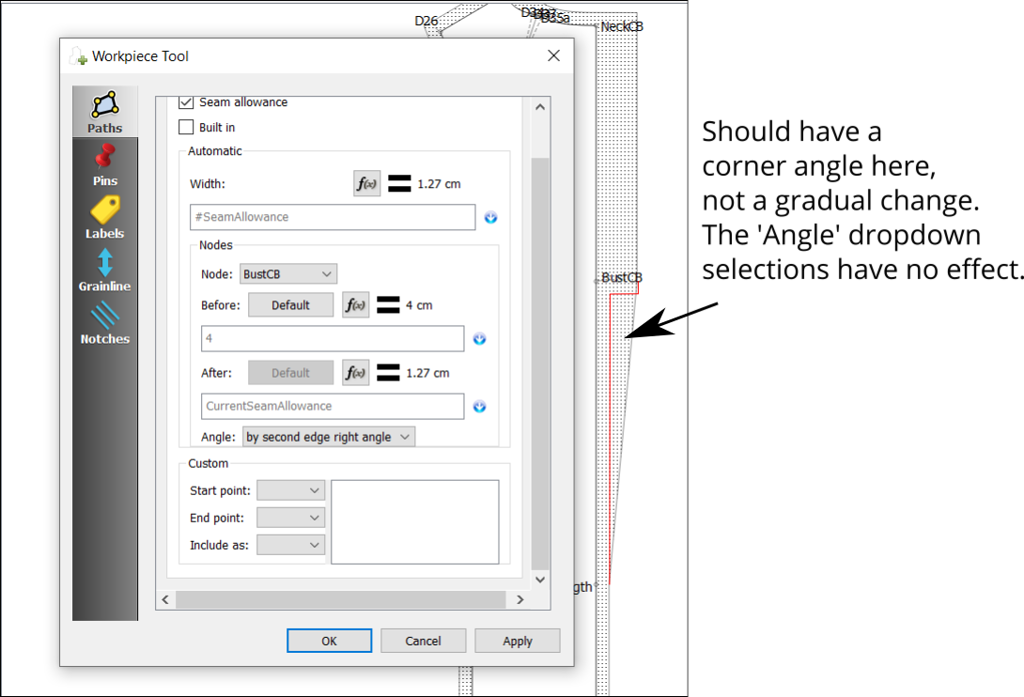Open the Pins settings page

pyautogui.click(x=104, y=165)
